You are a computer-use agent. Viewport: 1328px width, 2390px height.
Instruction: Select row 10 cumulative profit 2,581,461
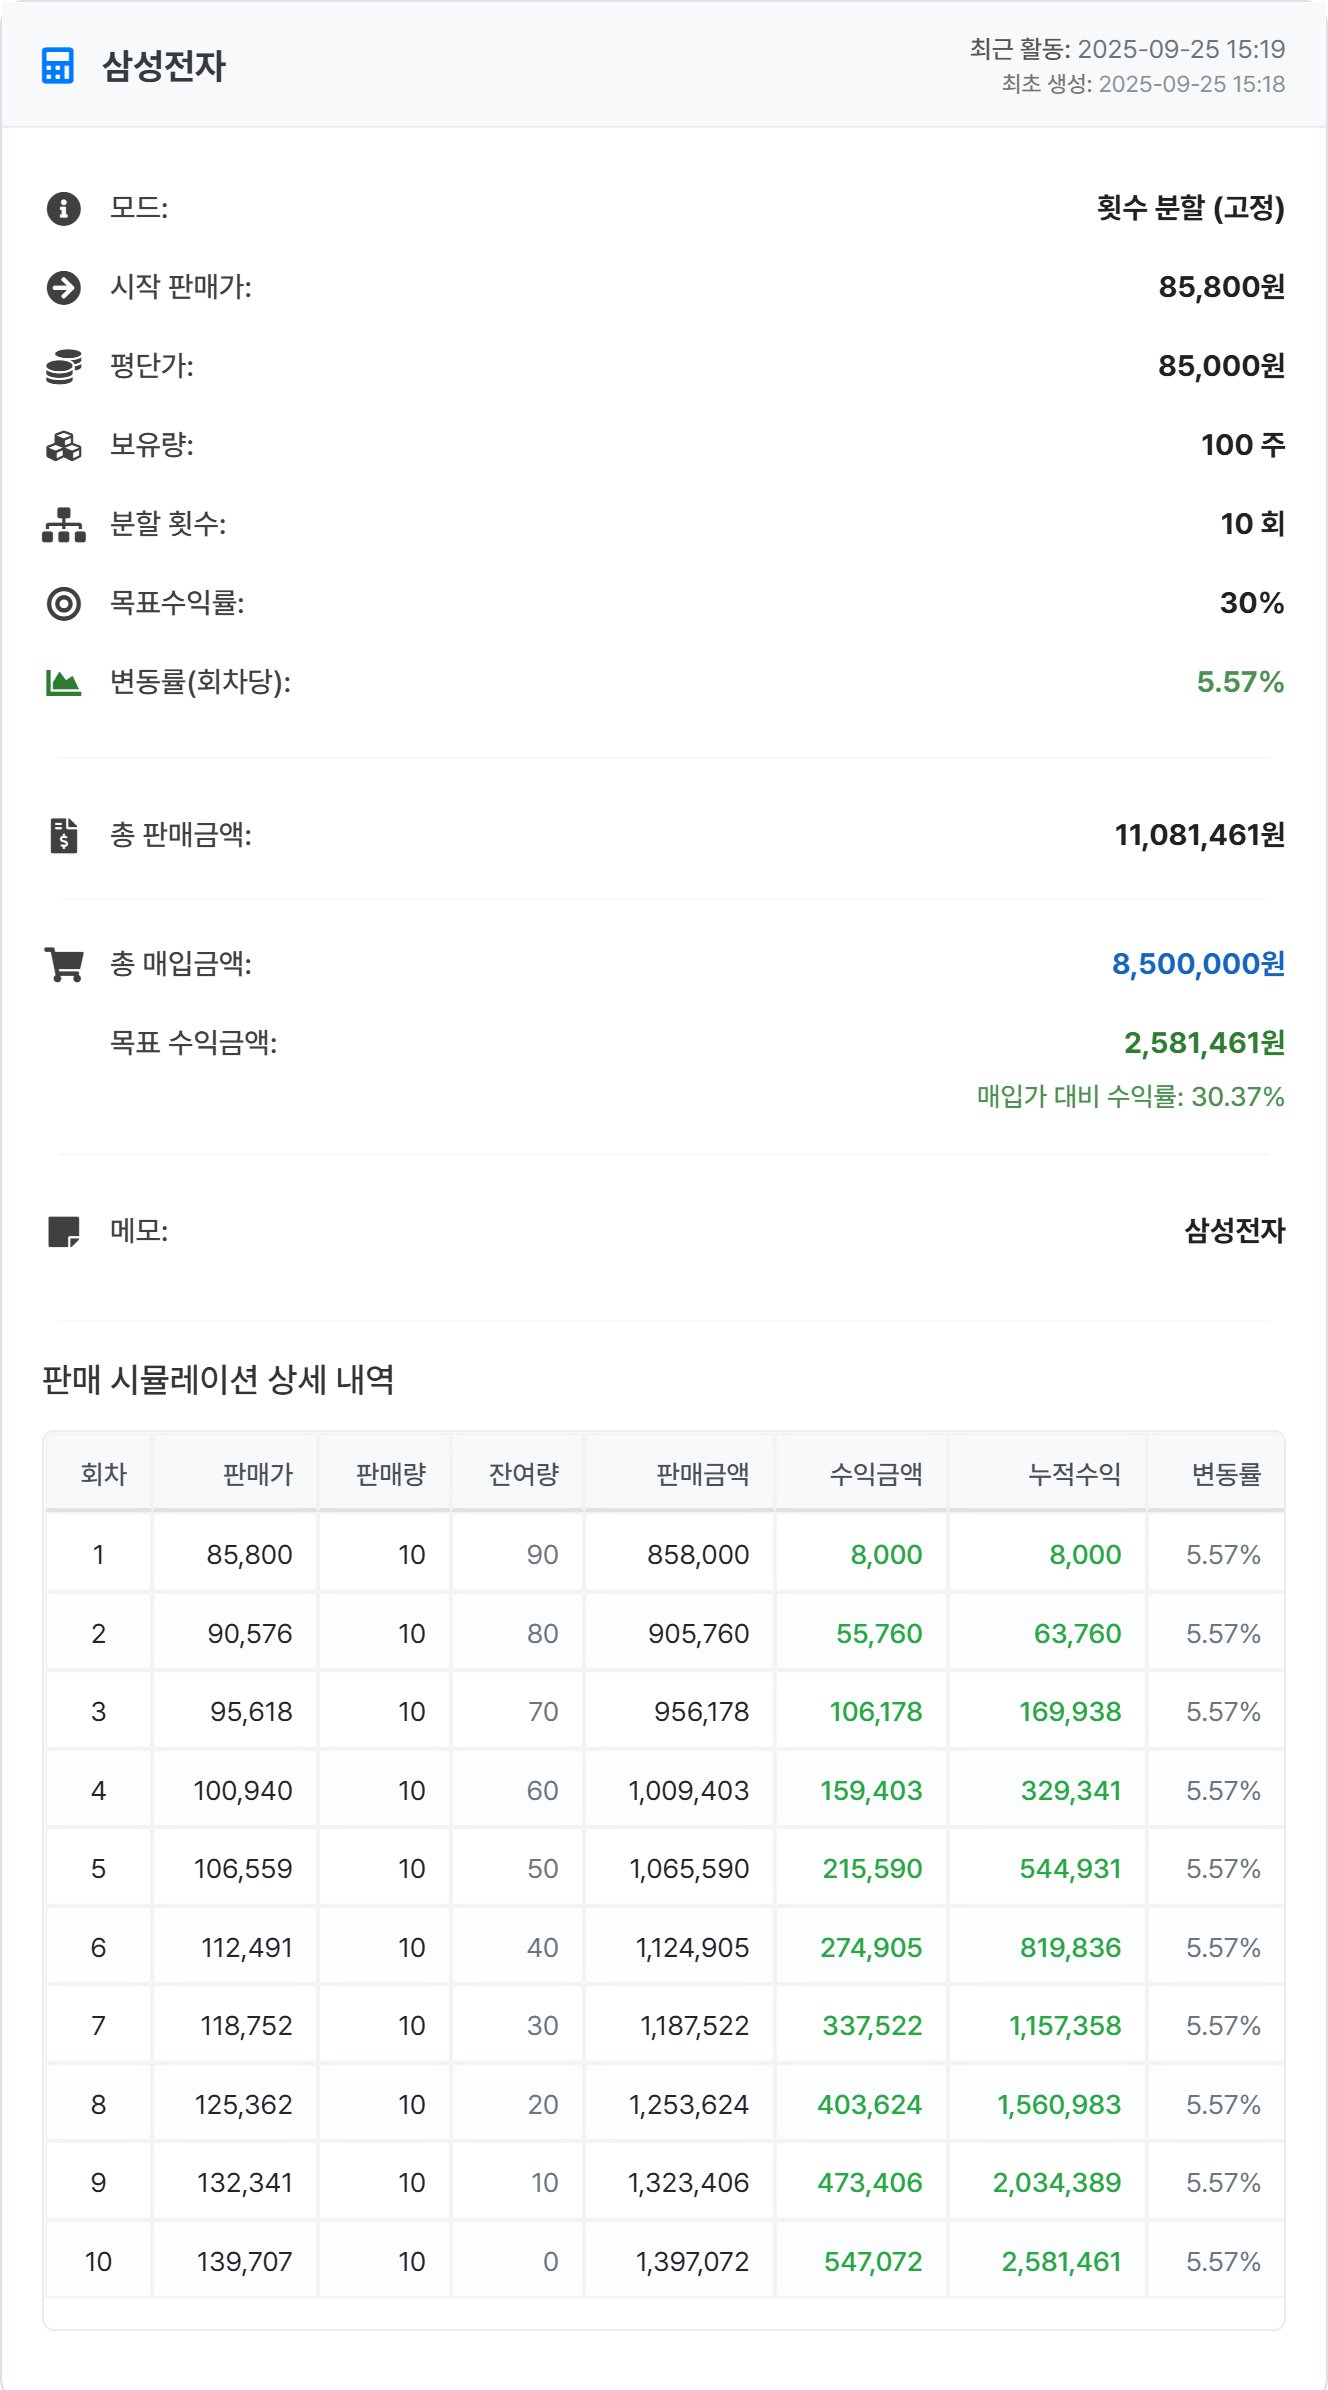(1061, 2262)
